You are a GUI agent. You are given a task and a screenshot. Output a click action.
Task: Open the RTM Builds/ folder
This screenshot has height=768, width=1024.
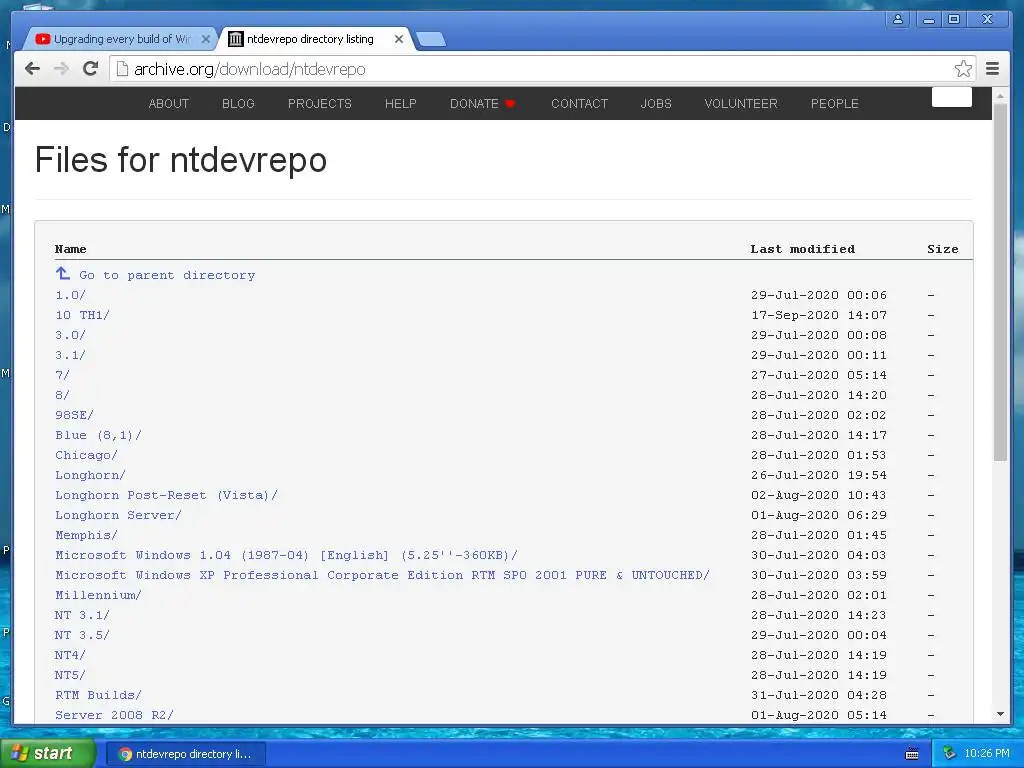(x=98, y=695)
